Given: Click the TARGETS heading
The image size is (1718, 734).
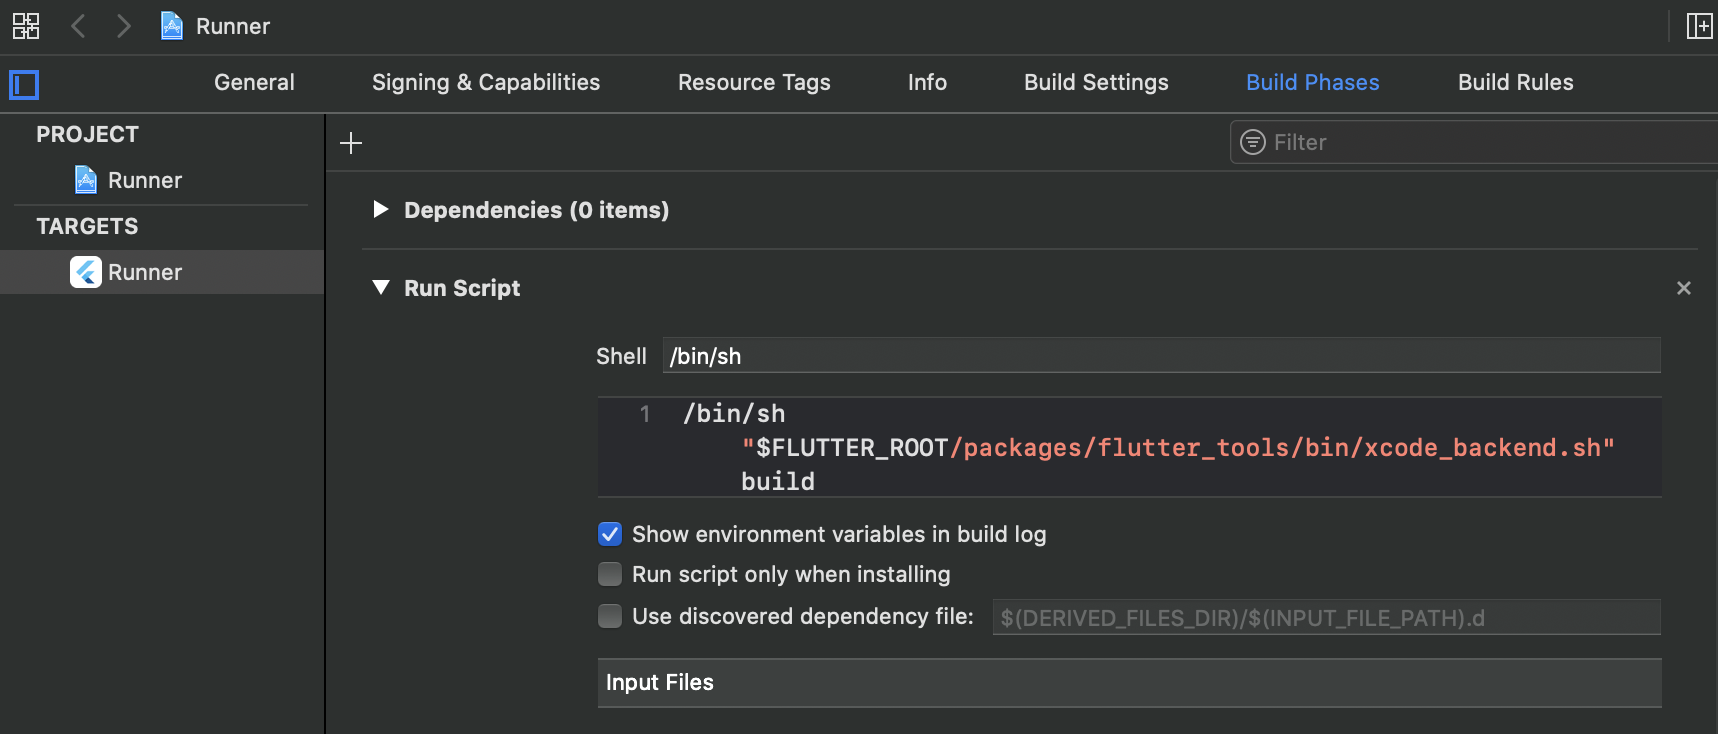Looking at the screenshot, I should point(87,226).
